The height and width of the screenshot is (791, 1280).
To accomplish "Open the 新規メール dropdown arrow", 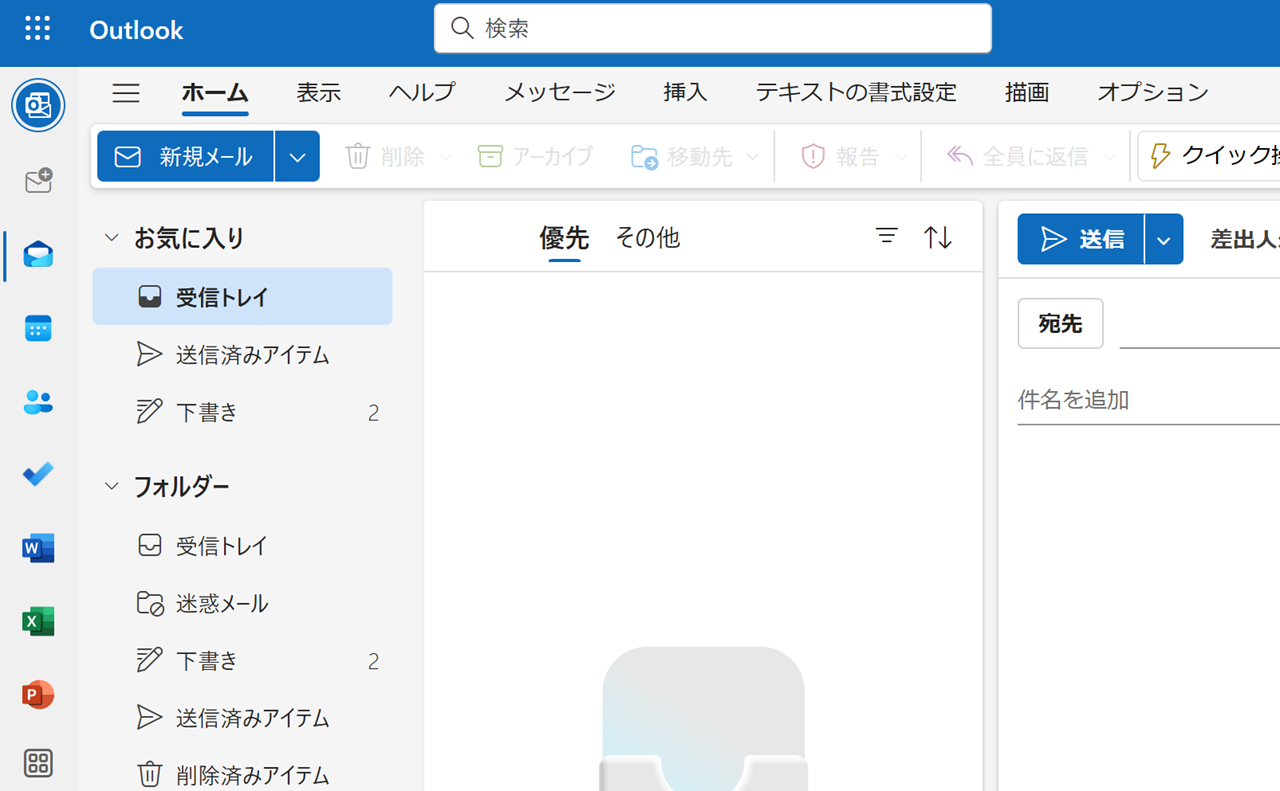I will [297, 156].
